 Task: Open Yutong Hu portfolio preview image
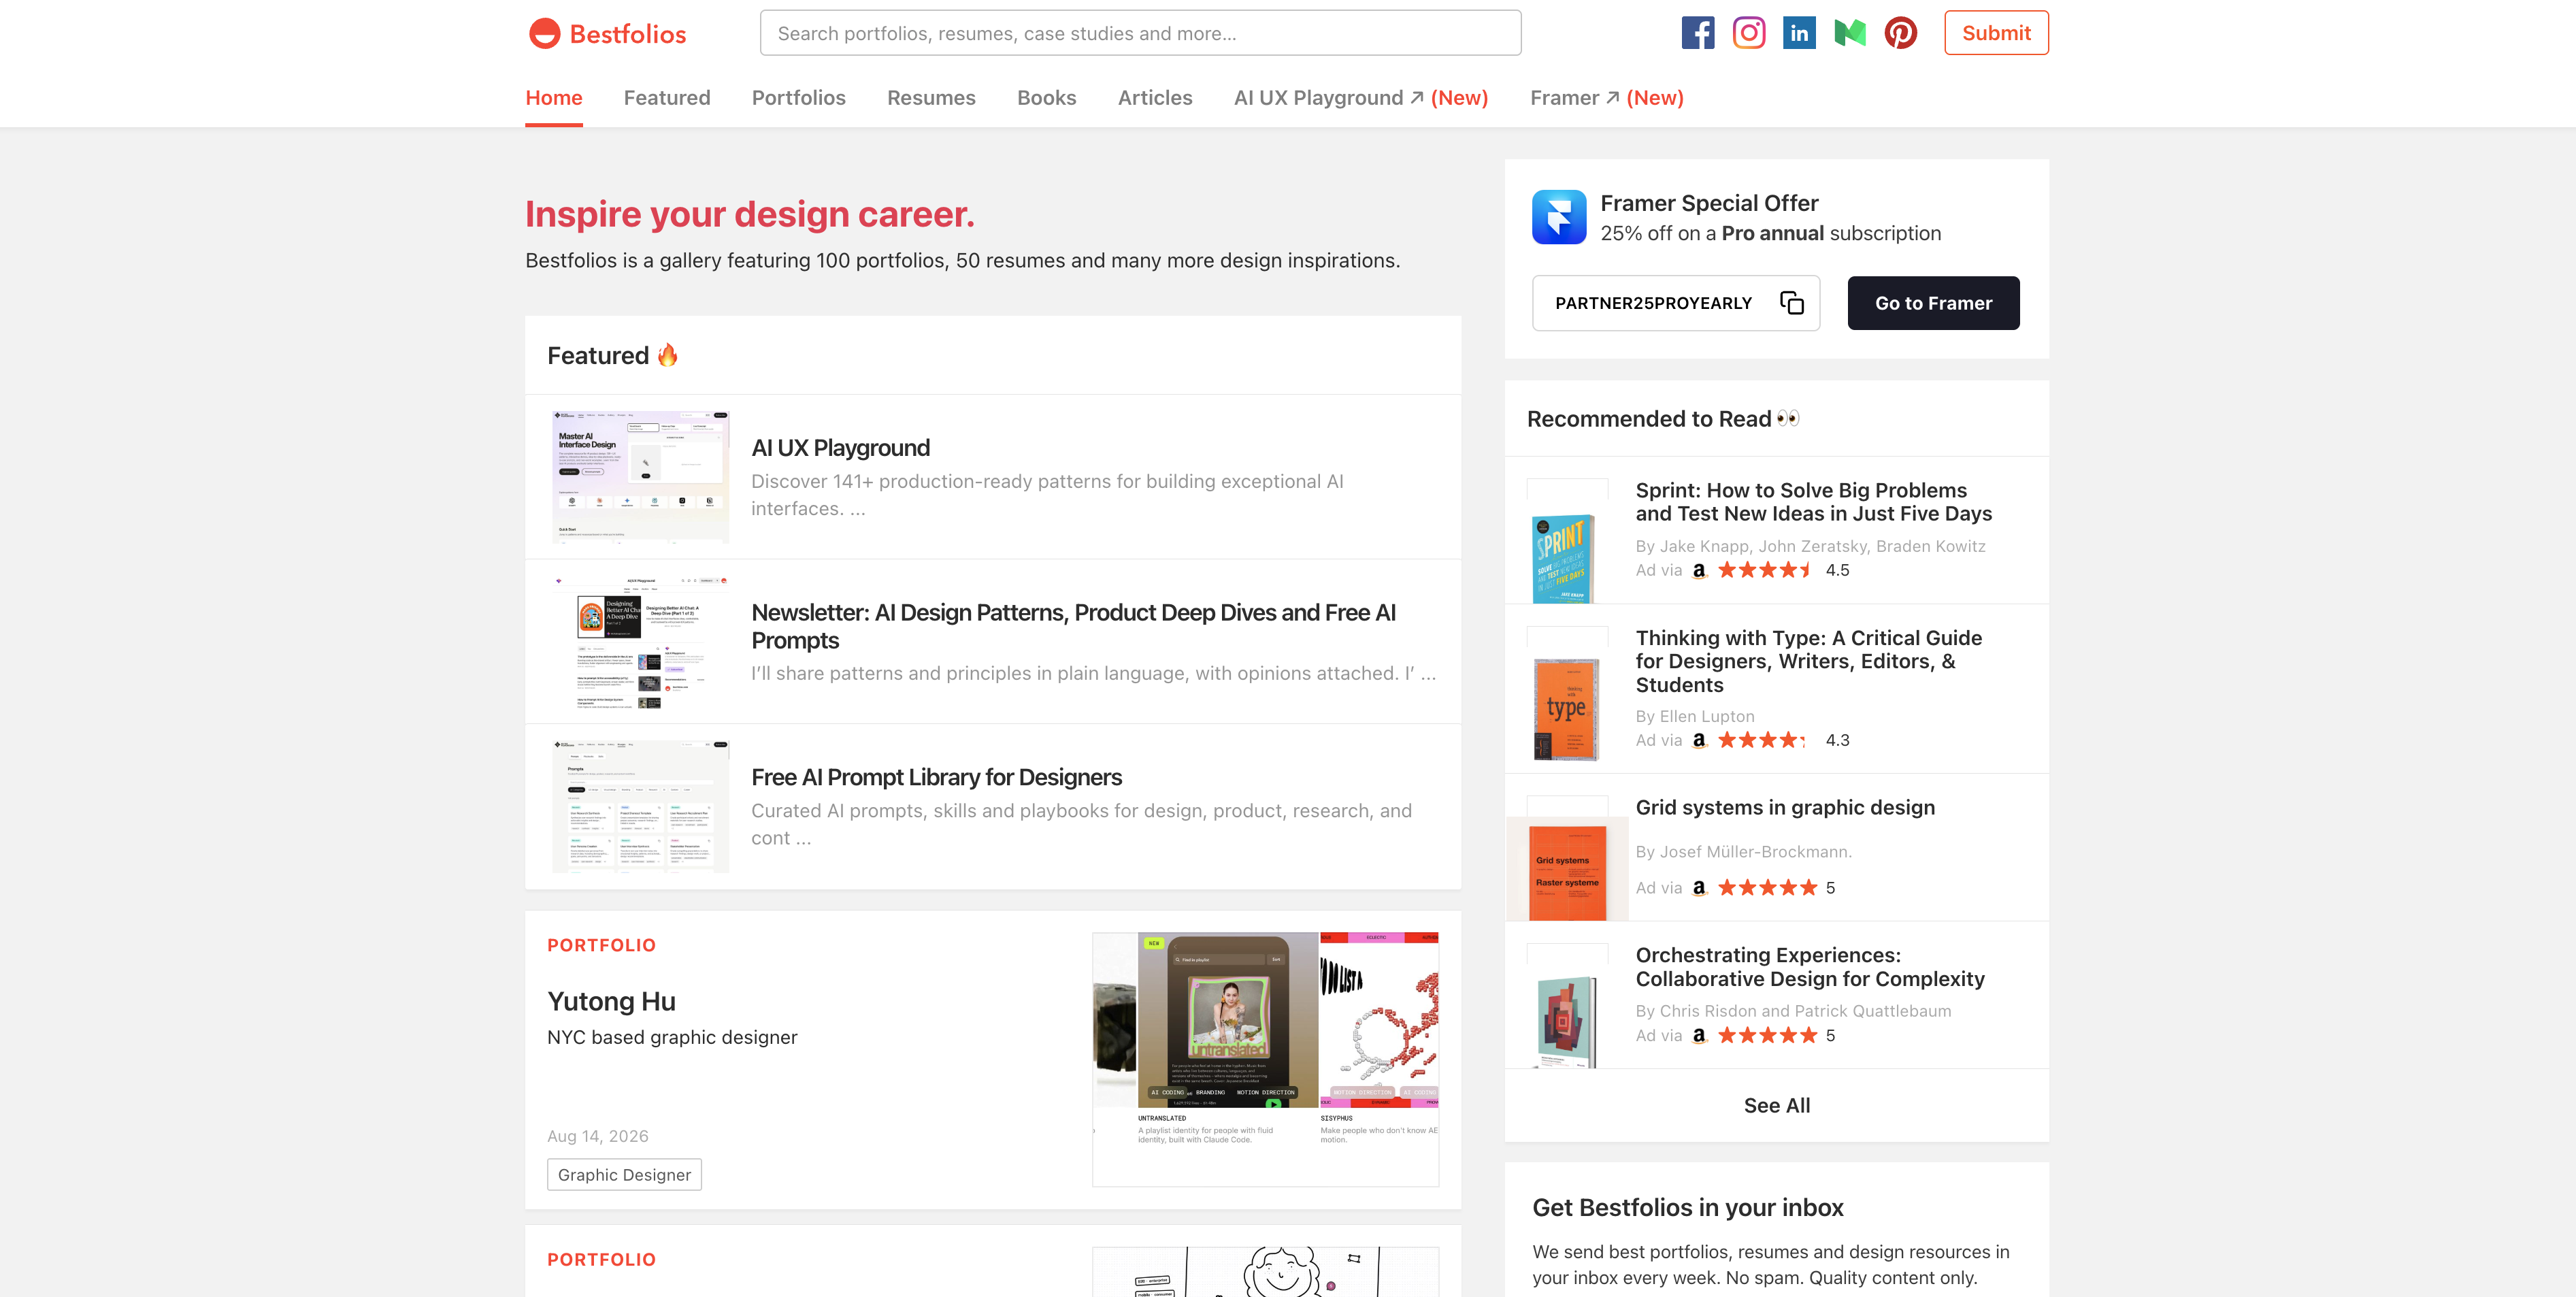click(x=1265, y=1060)
